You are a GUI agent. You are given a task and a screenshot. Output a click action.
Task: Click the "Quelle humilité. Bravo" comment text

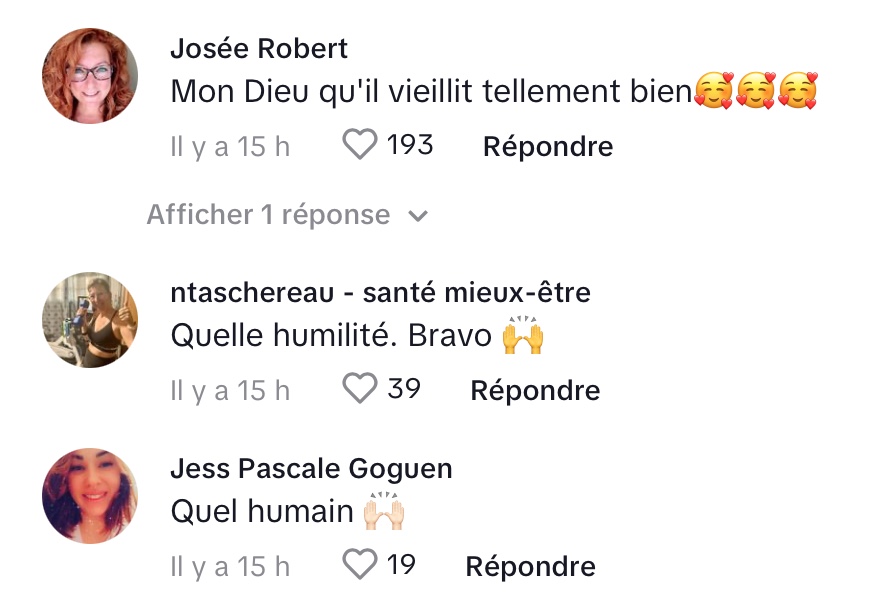point(332,336)
